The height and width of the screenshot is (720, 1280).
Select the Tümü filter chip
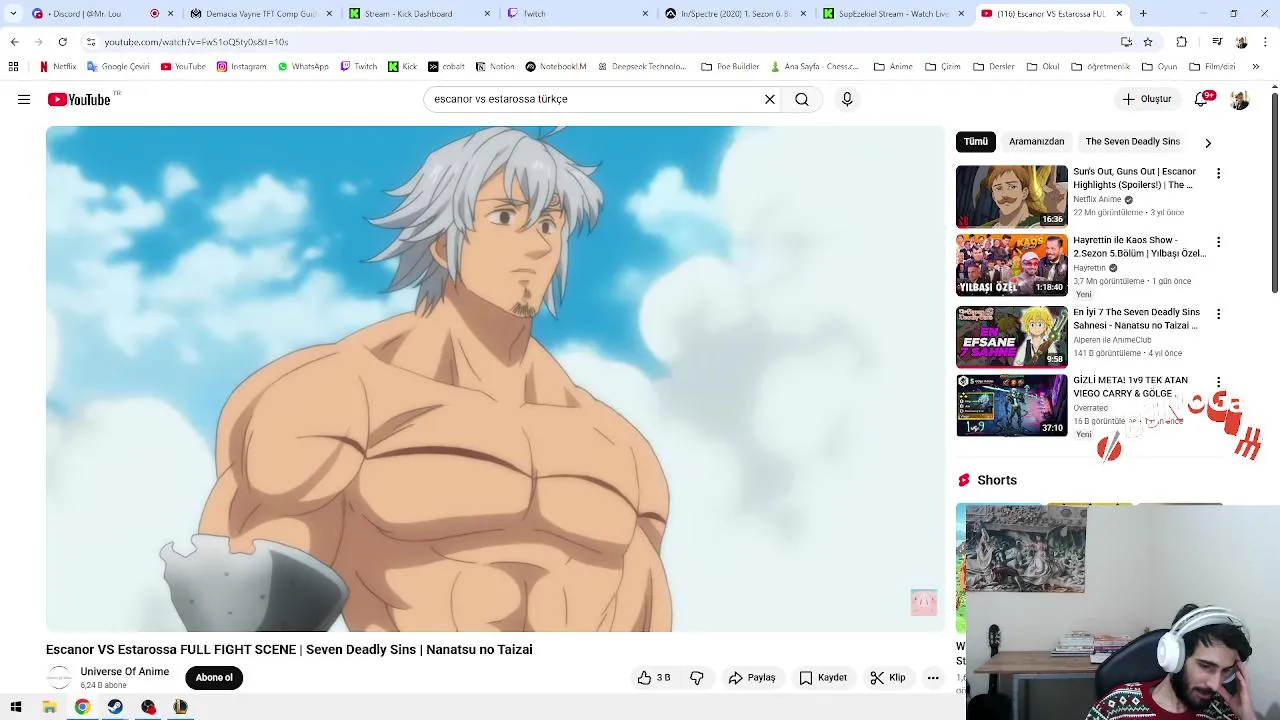976,142
